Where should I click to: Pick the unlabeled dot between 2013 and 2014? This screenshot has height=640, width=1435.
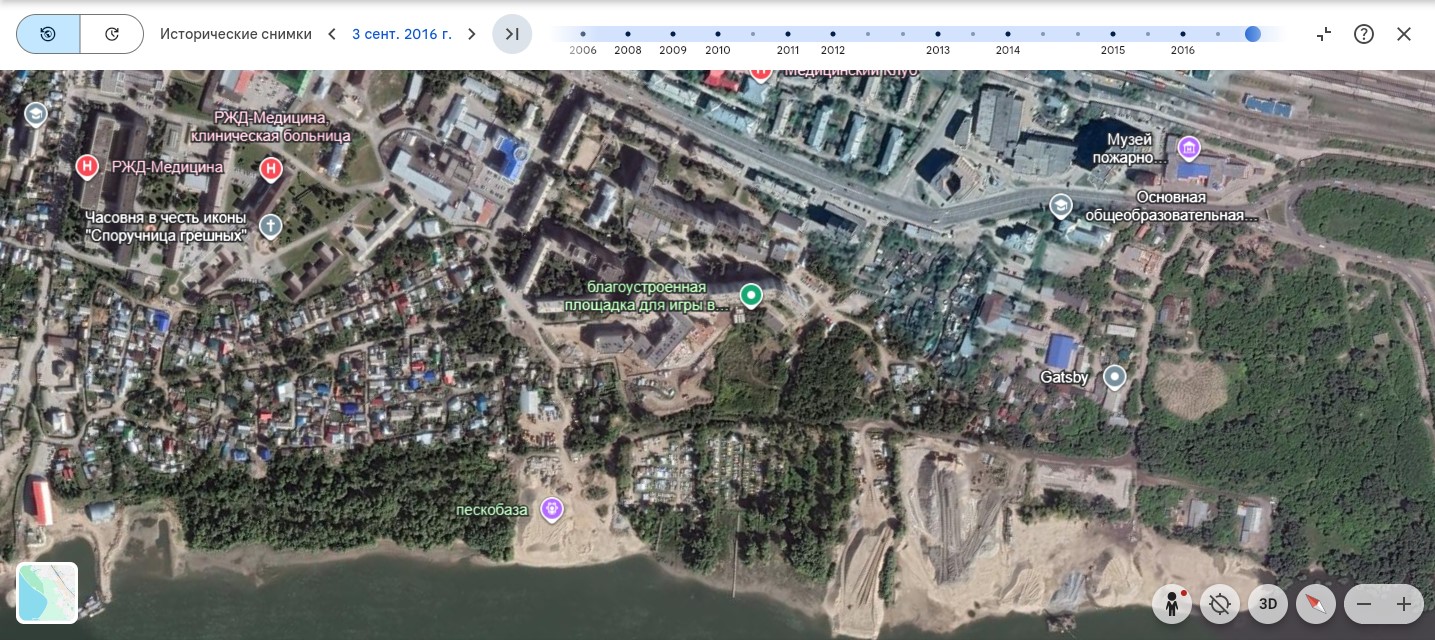[x=973, y=34]
